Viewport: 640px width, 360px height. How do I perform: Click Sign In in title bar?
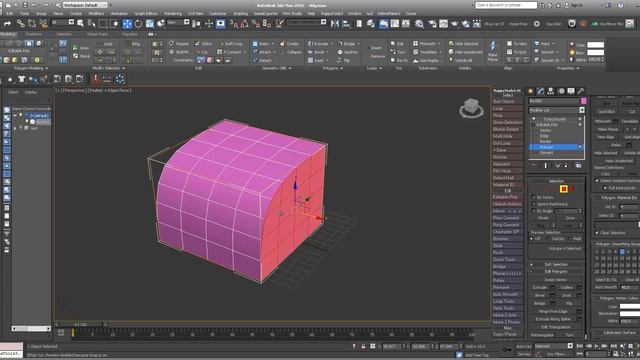[x=576, y=5]
